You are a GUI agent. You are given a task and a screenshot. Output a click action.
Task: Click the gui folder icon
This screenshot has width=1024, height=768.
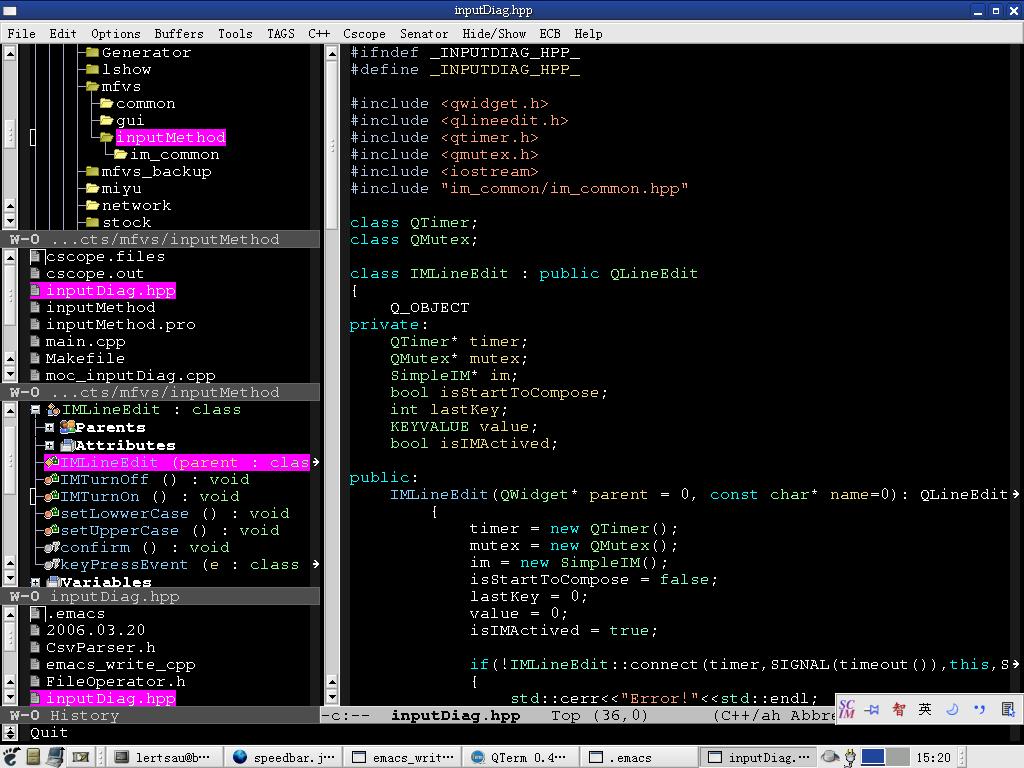click(x=106, y=120)
